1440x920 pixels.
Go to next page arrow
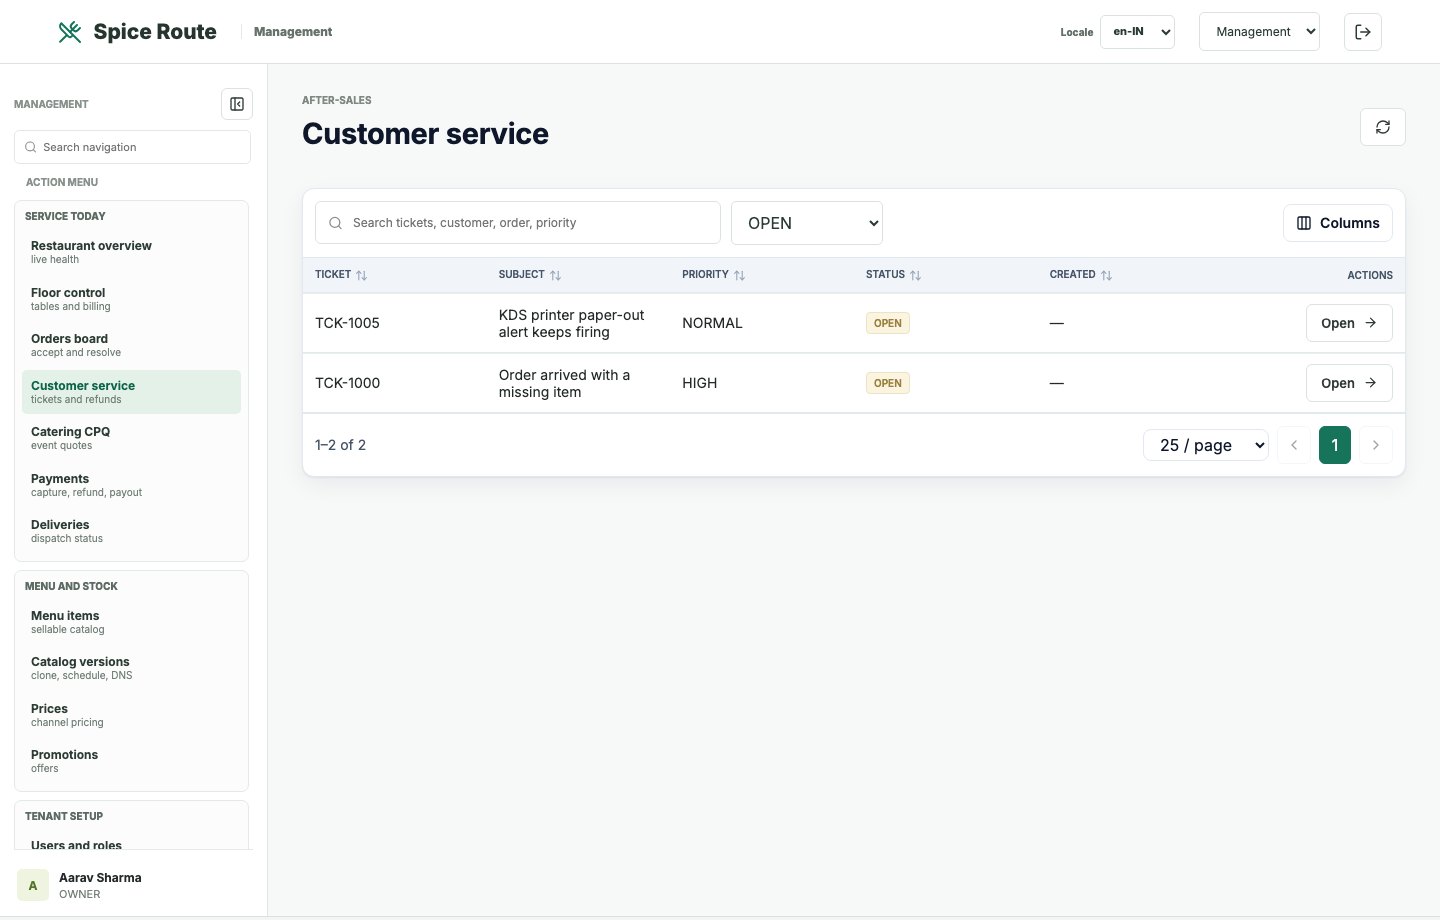(x=1376, y=445)
